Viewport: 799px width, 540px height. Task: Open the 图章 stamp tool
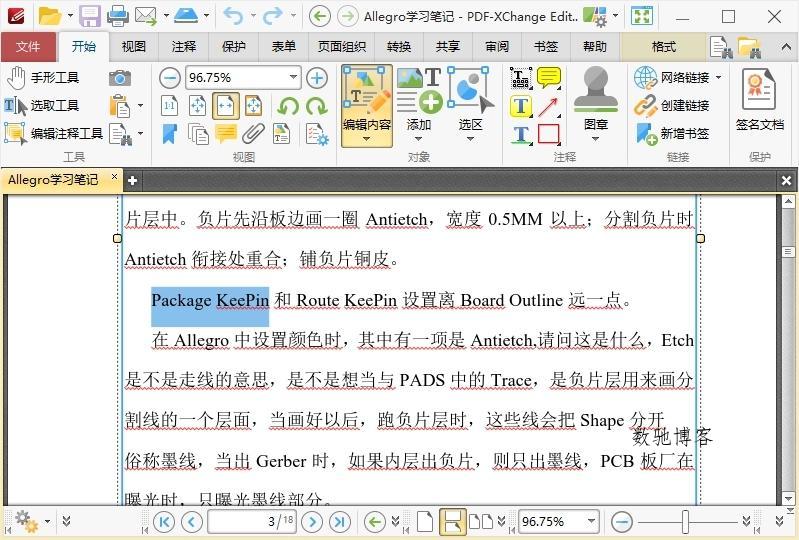pyautogui.click(x=596, y=97)
